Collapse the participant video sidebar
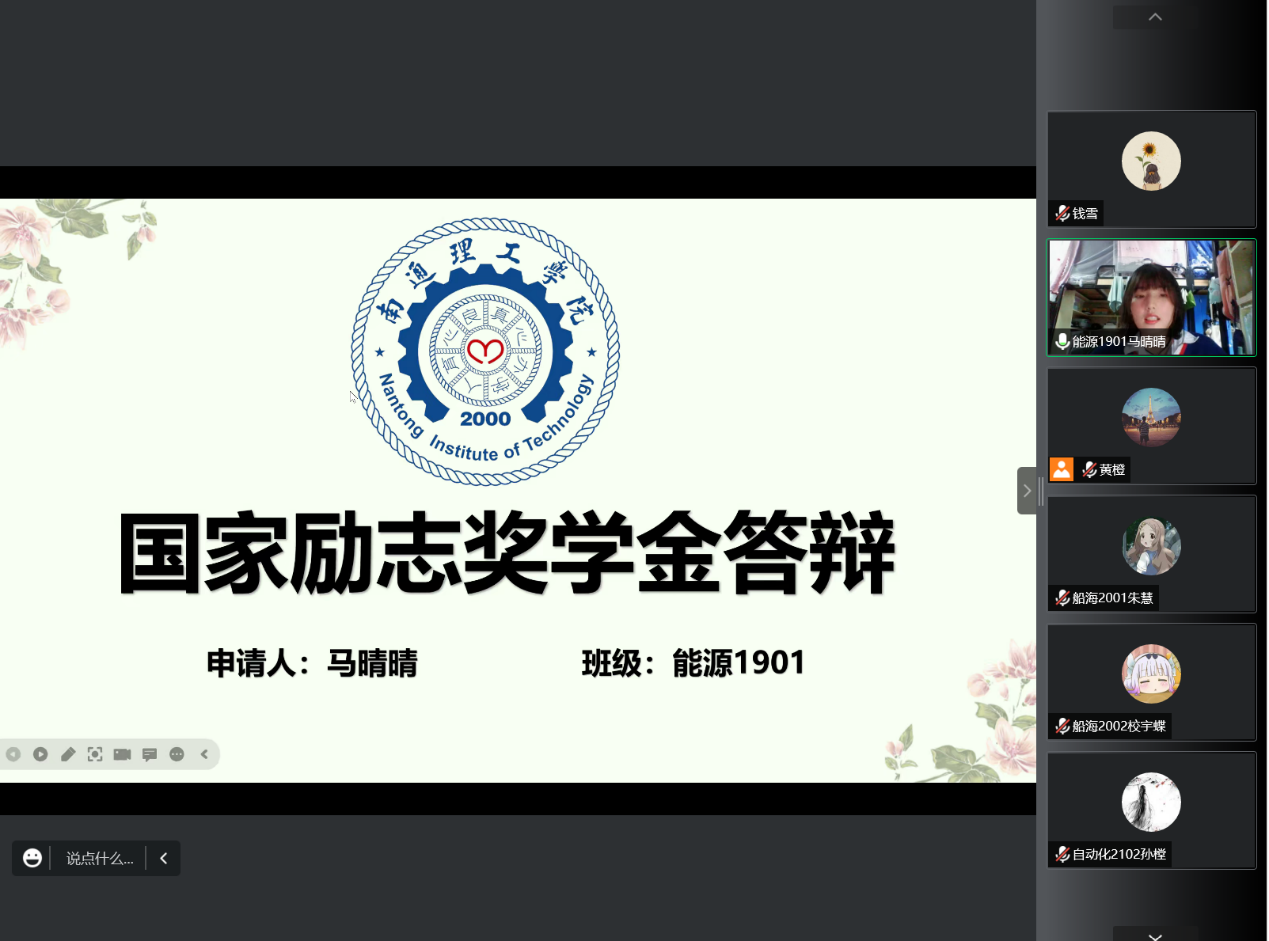Image resolution: width=1269 pixels, height=941 pixels. [x=1027, y=490]
